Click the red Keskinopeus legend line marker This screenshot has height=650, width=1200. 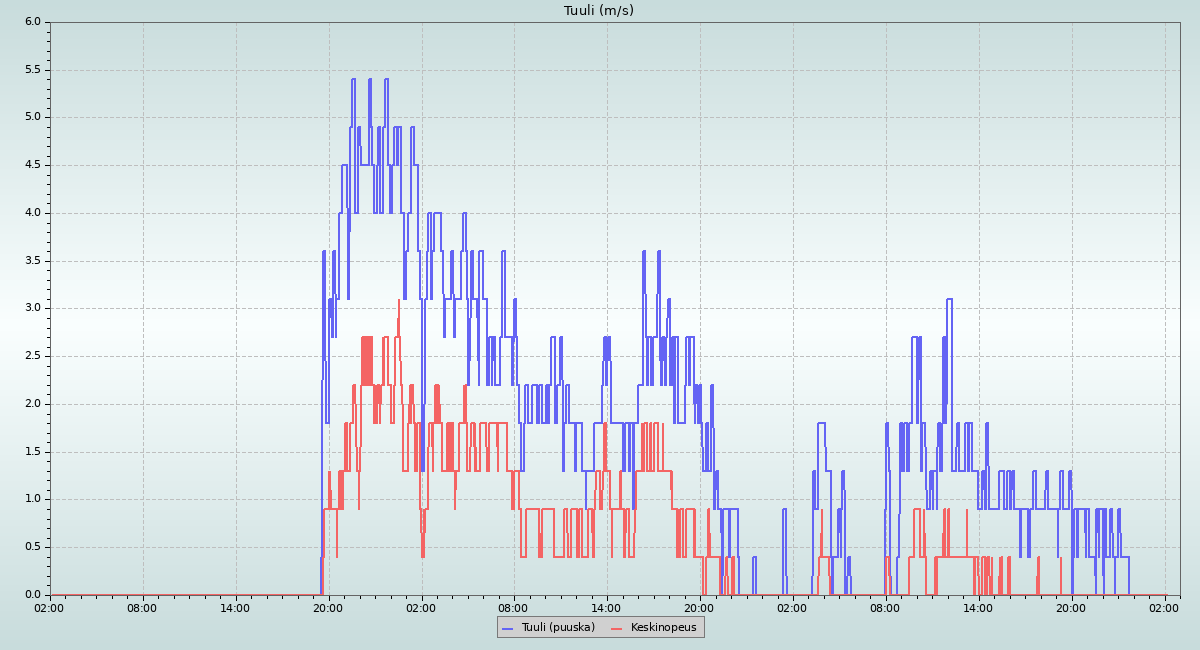(617, 627)
